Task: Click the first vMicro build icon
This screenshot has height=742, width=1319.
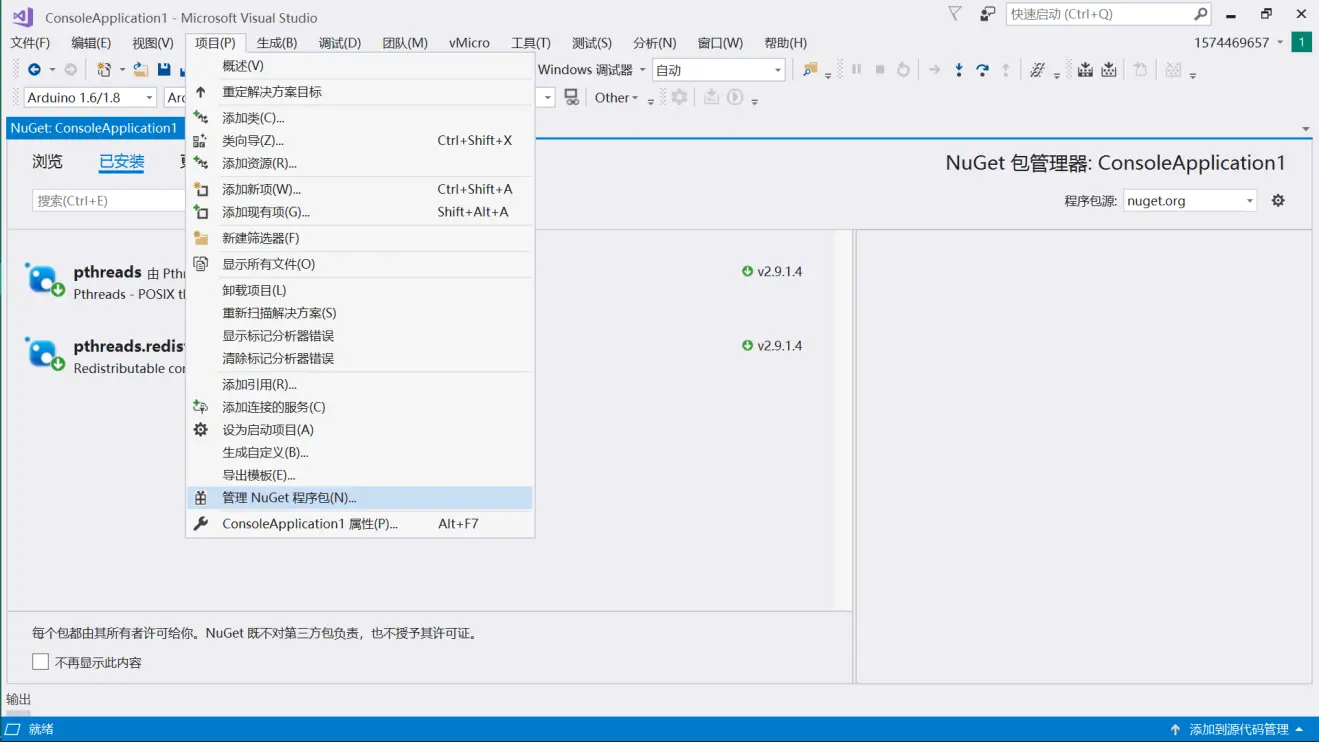Action: tap(1085, 69)
